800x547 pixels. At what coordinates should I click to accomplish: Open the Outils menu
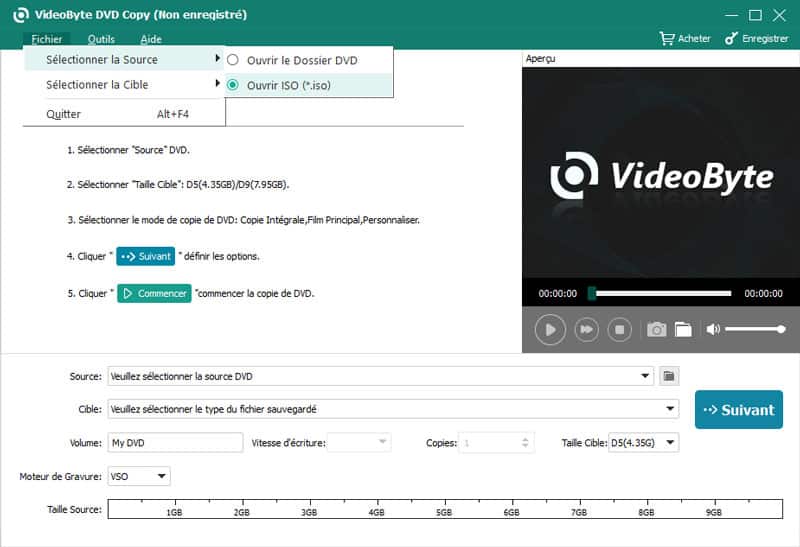click(x=101, y=39)
